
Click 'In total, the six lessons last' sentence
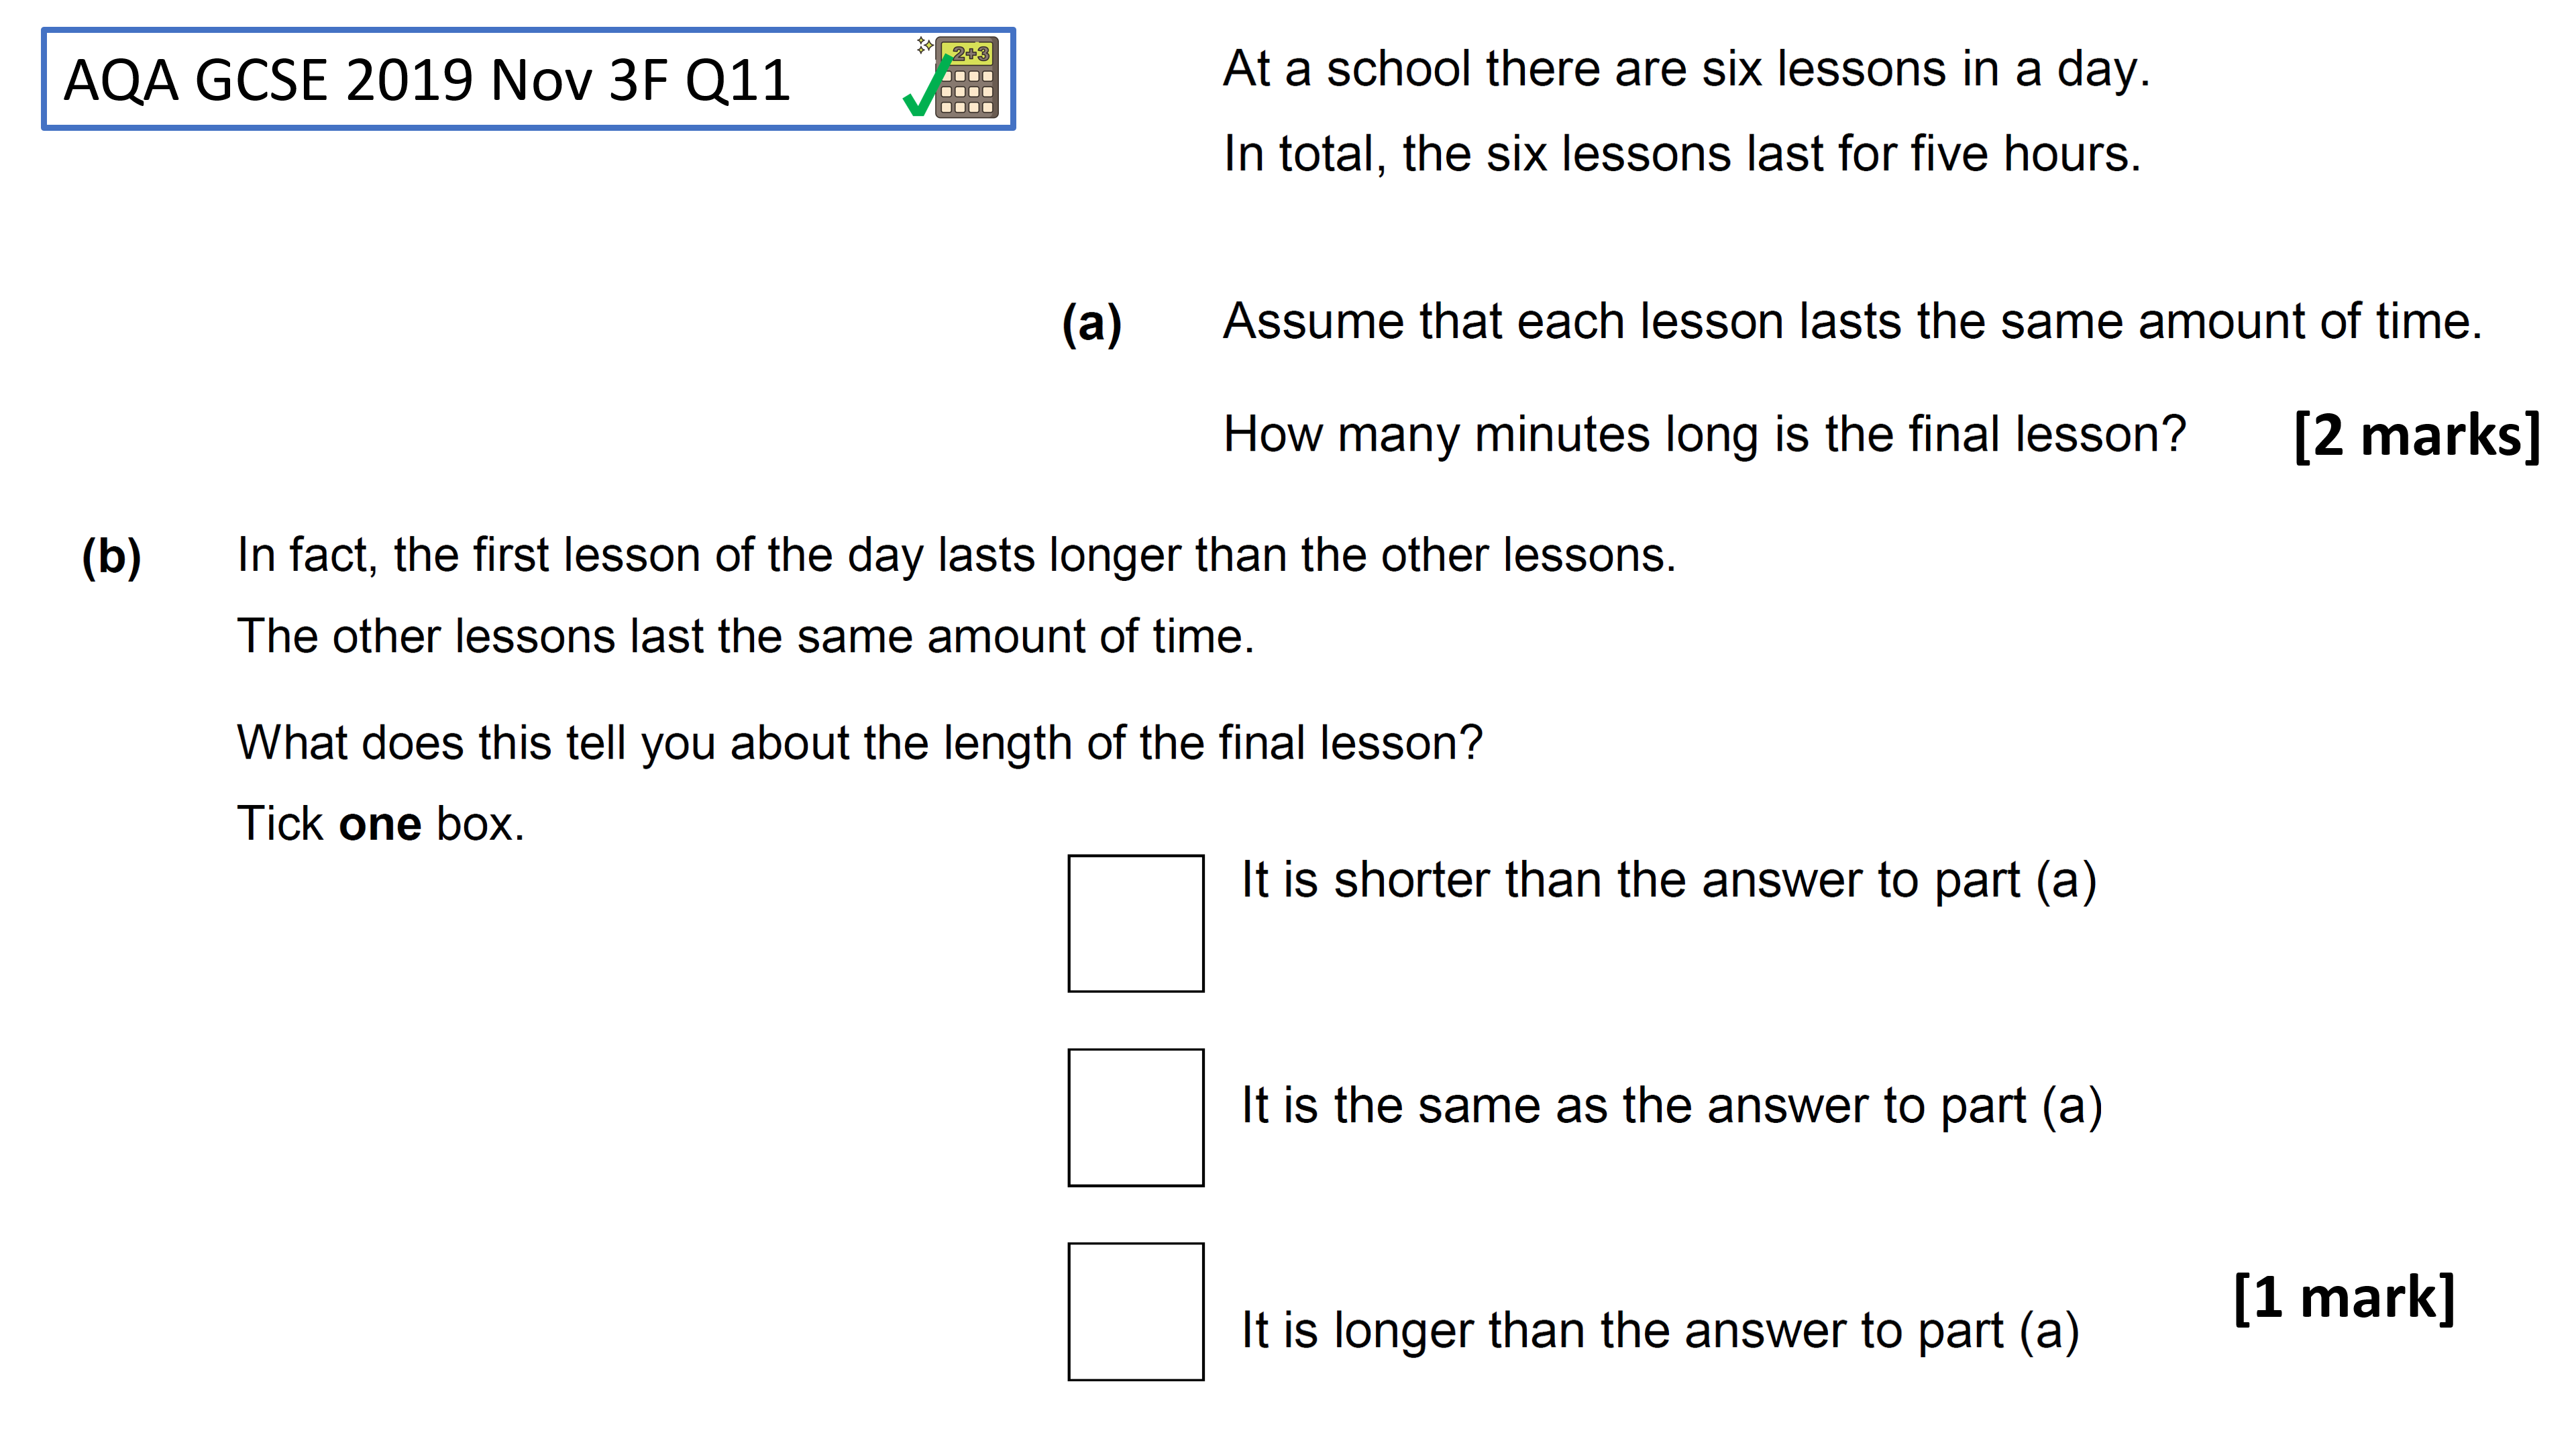click(1682, 154)
